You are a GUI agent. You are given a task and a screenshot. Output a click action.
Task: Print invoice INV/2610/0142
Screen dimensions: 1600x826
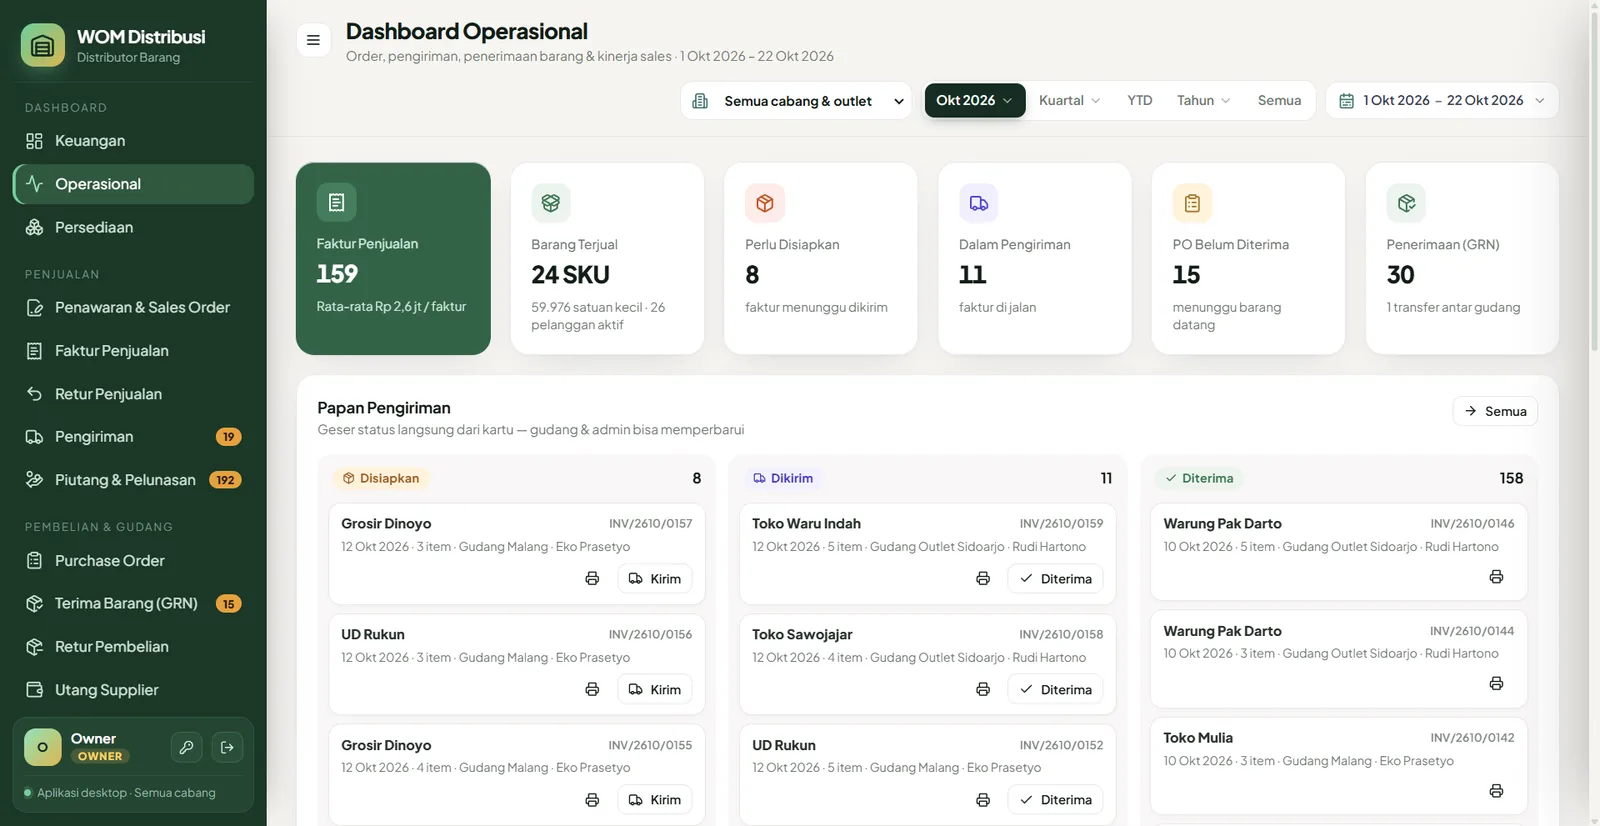click(x=1496, y=791)
